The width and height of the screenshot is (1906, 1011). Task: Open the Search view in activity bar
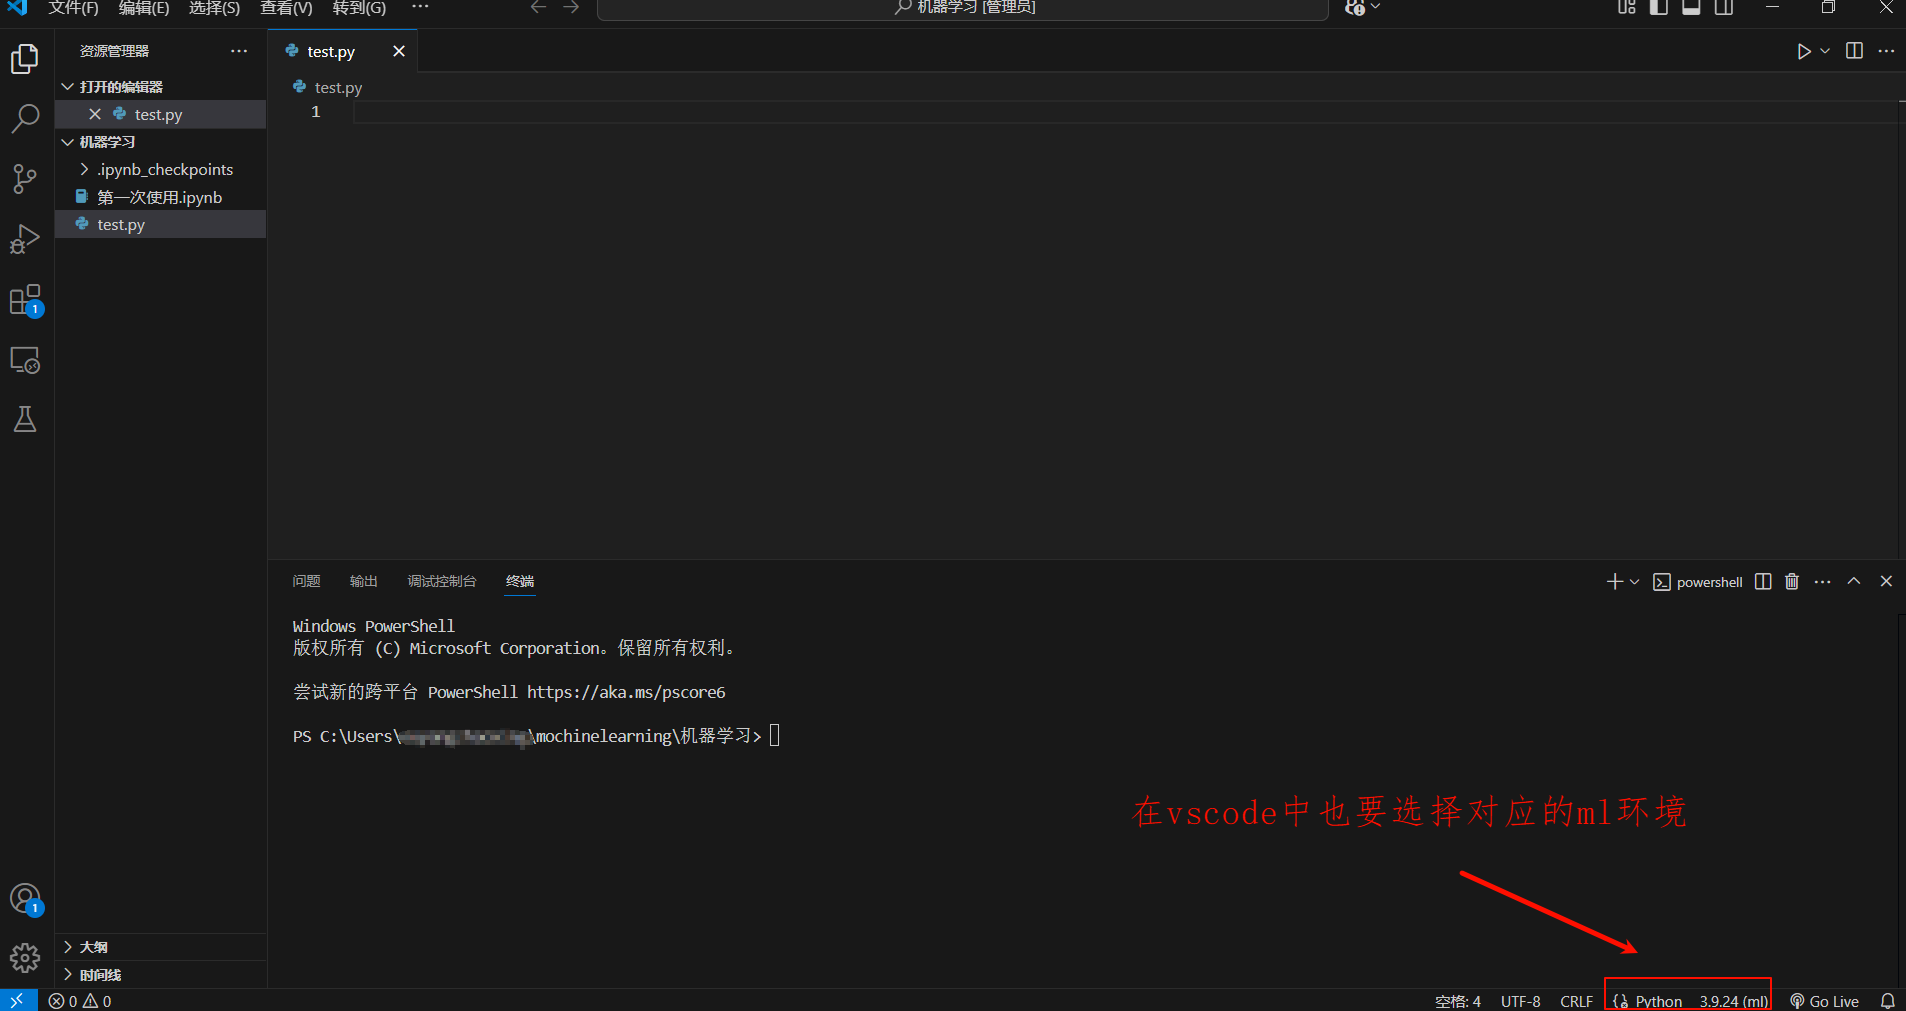click(x=25, y=119)
